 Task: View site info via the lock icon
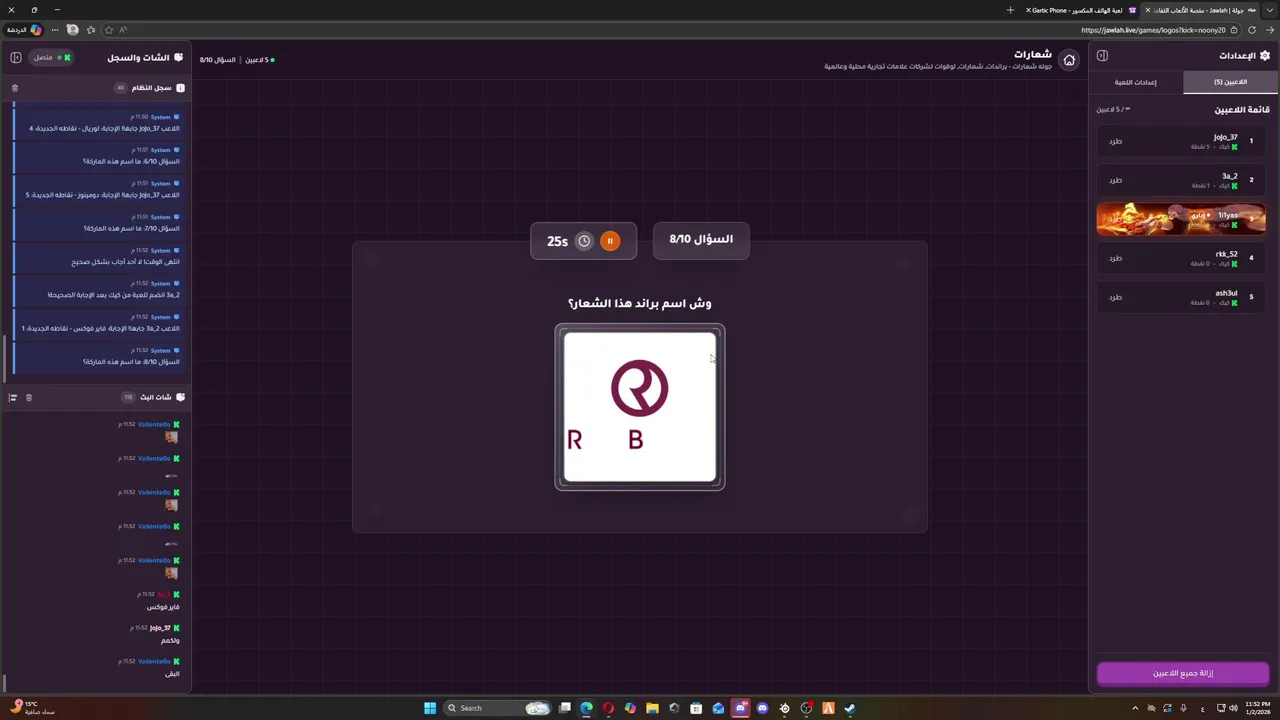click(x=1234, y=30)
